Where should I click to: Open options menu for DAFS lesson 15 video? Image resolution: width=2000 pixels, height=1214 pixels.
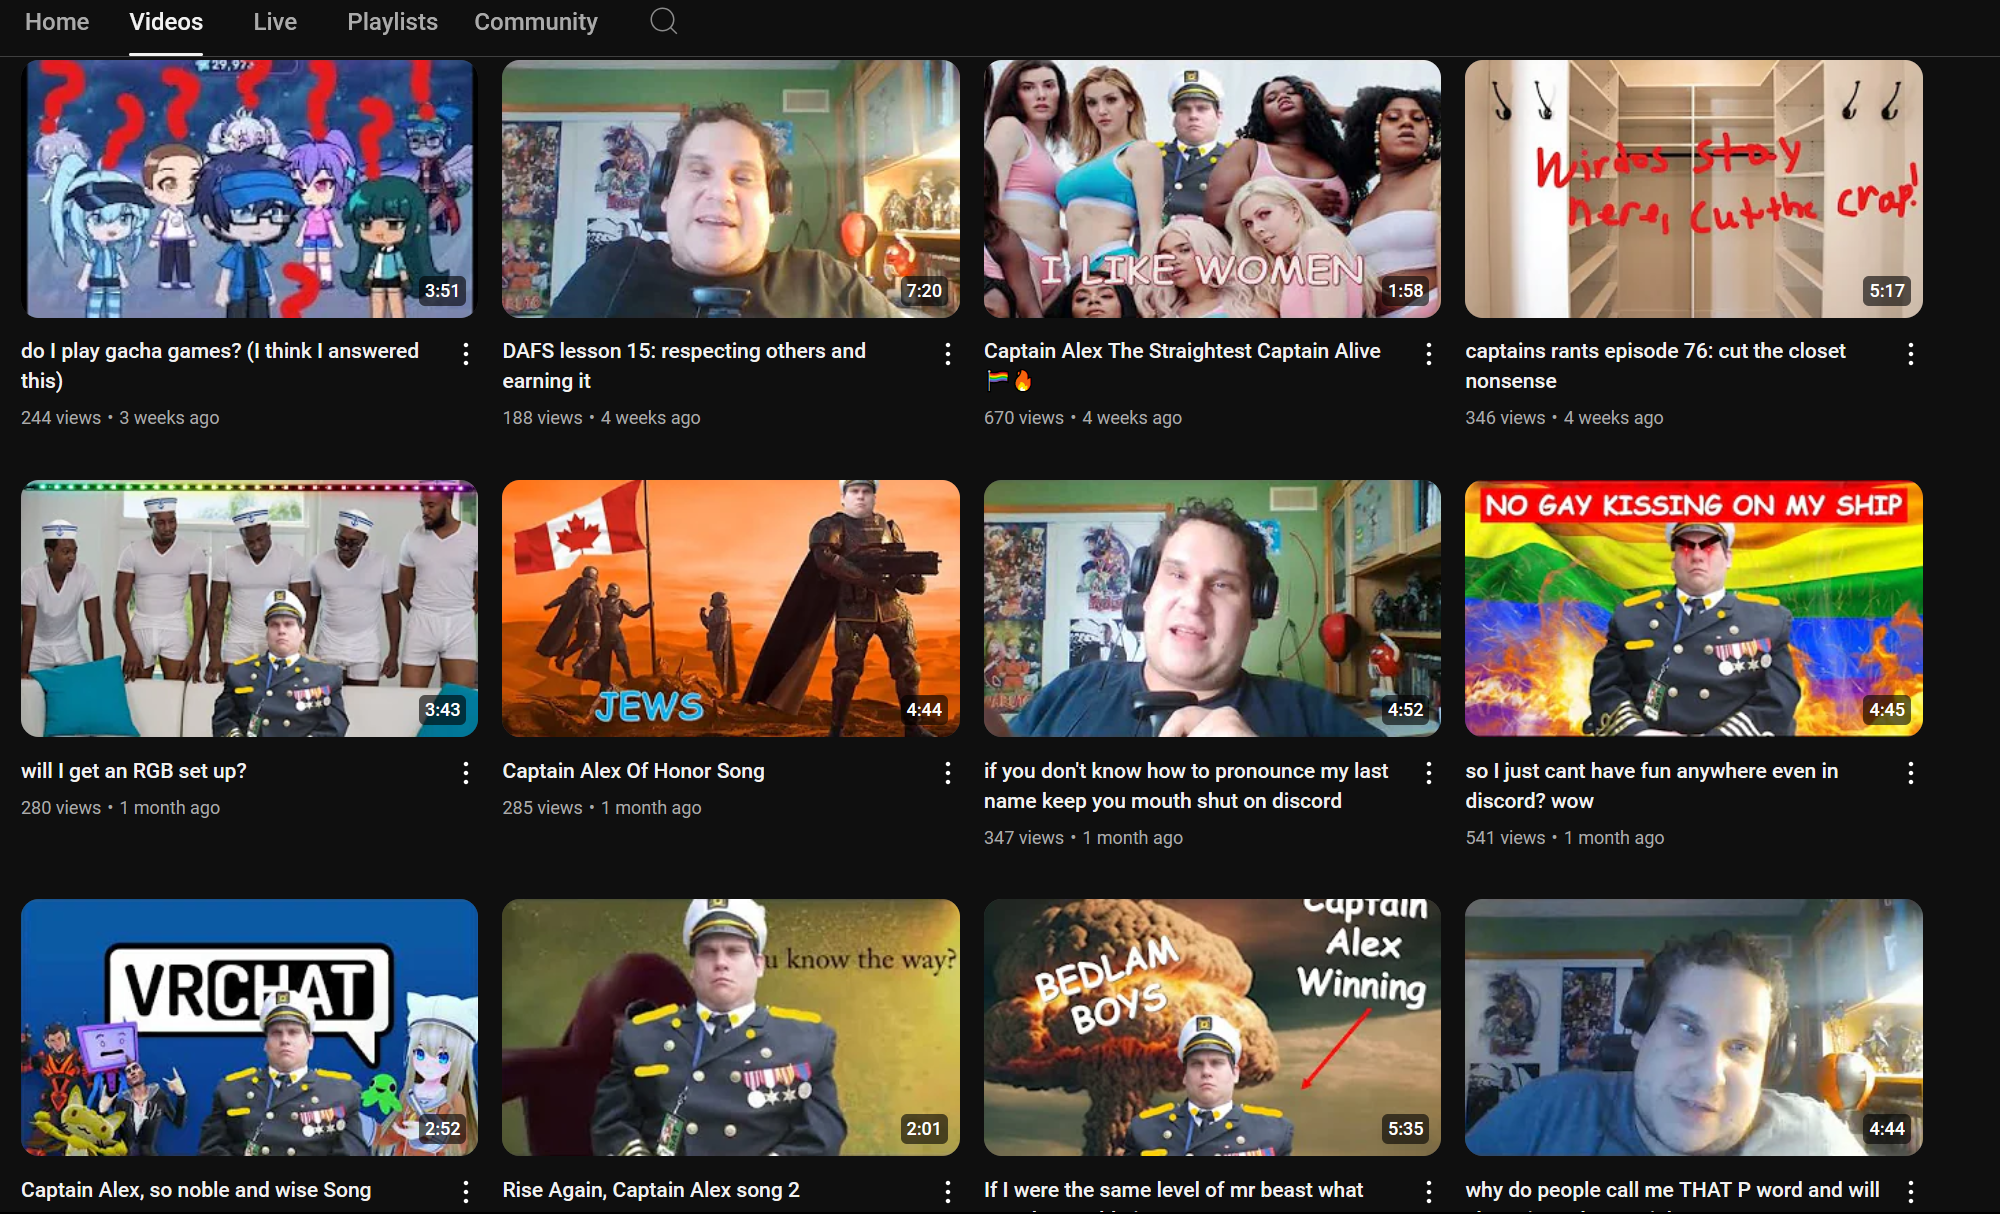(x=948, y=354)
